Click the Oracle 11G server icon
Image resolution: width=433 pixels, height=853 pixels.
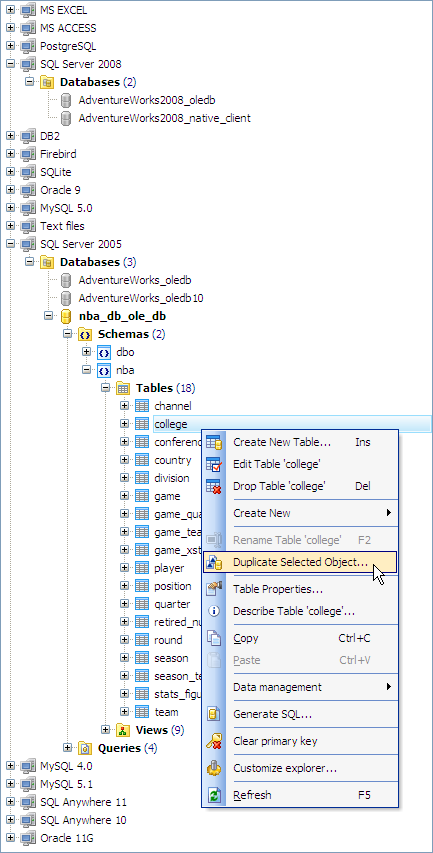[29, 838]
